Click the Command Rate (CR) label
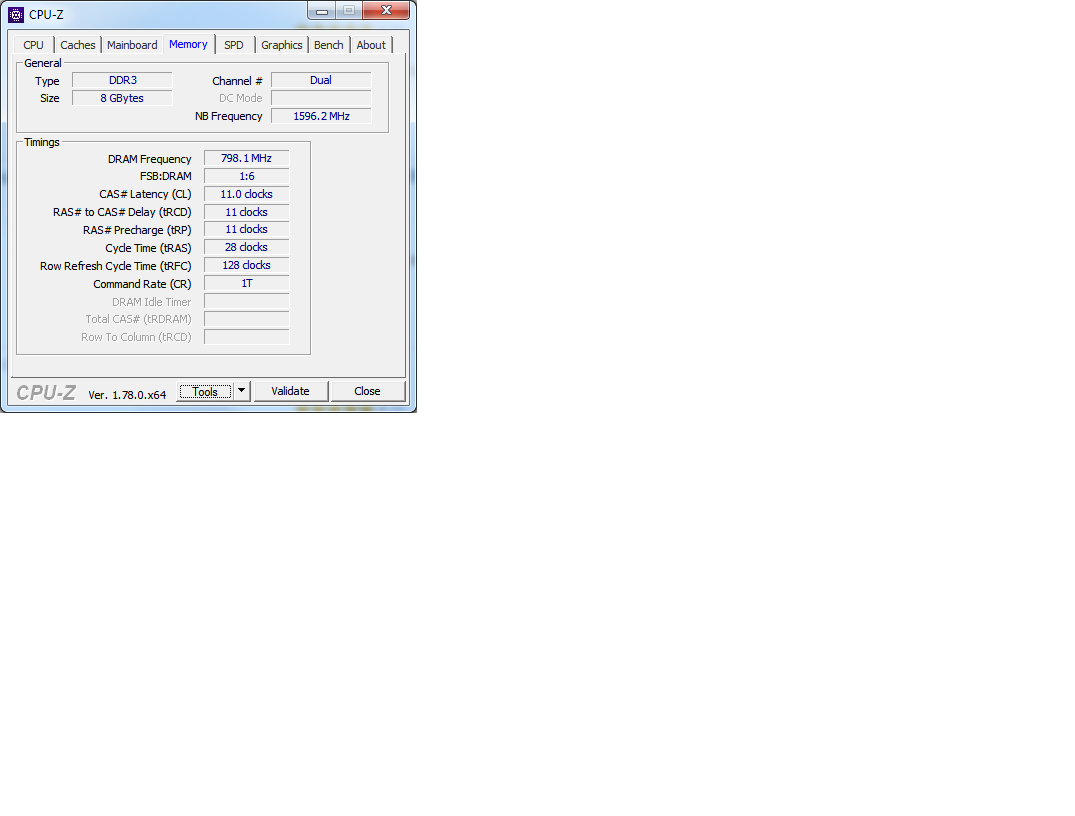The height and width of the screenshot is (816, 1075). click(143, 284)
